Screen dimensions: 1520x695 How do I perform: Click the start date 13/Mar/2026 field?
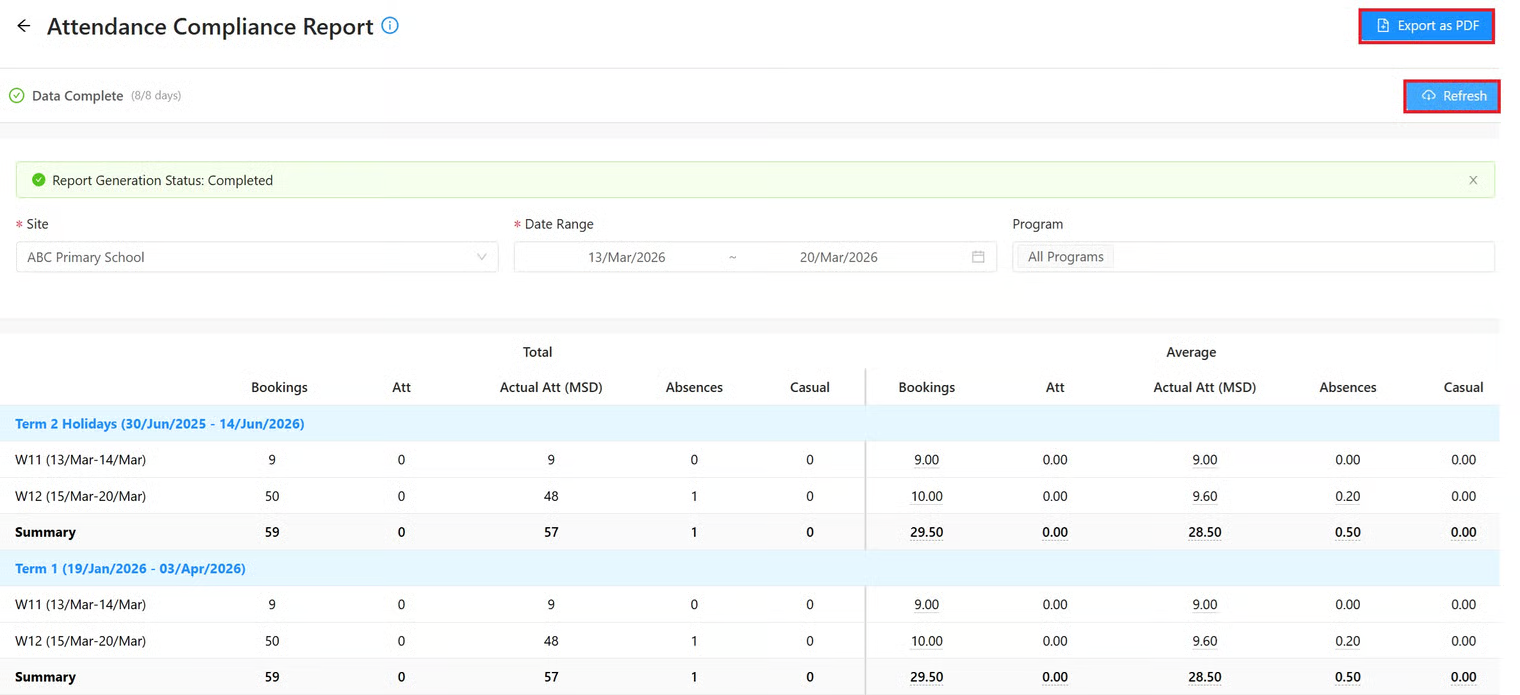[x=626, y=257]
